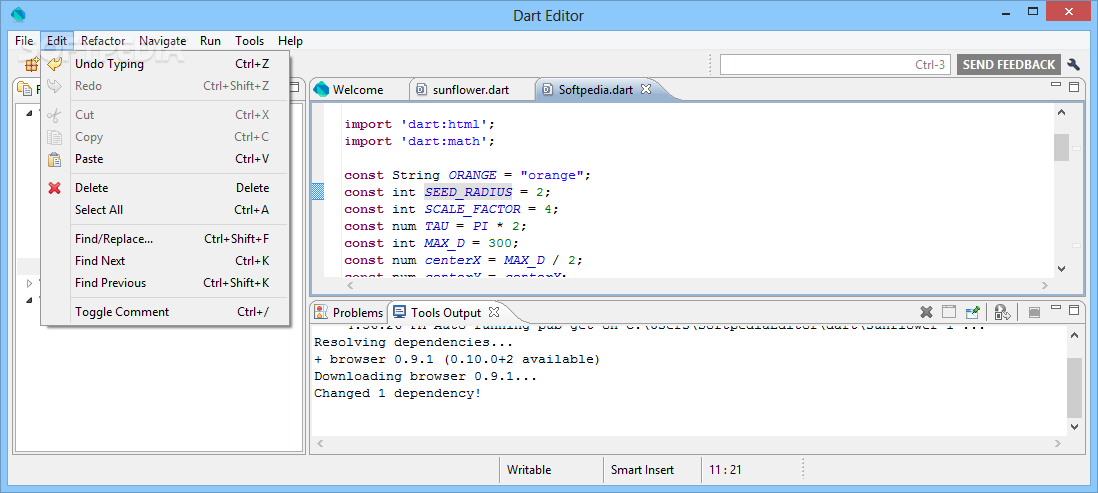1098x493 pixels.
Task: Click the SEND FEEDBACK button
Action: pos(1008,64)
